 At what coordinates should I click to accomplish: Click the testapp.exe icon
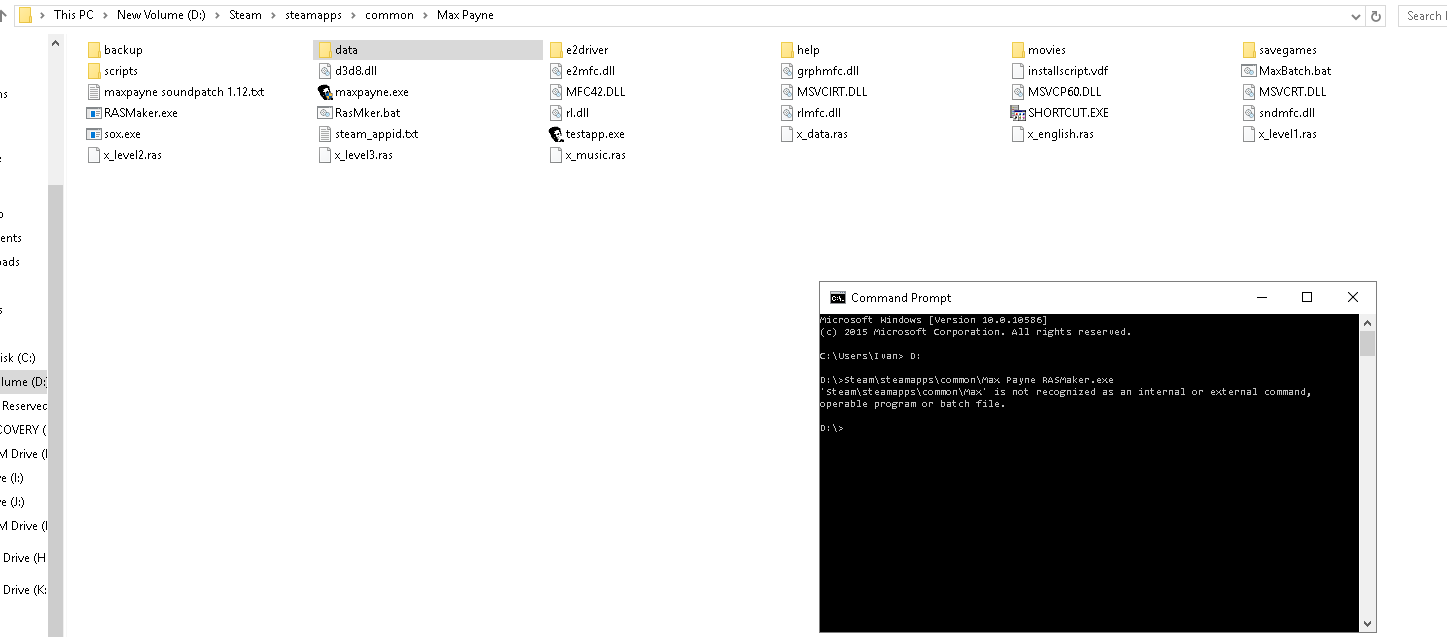coord(556,134)
